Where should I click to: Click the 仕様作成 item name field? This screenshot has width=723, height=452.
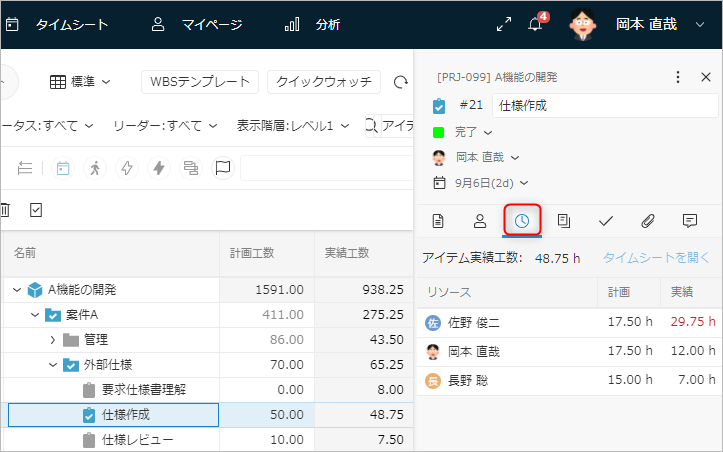tap(605, 105)
